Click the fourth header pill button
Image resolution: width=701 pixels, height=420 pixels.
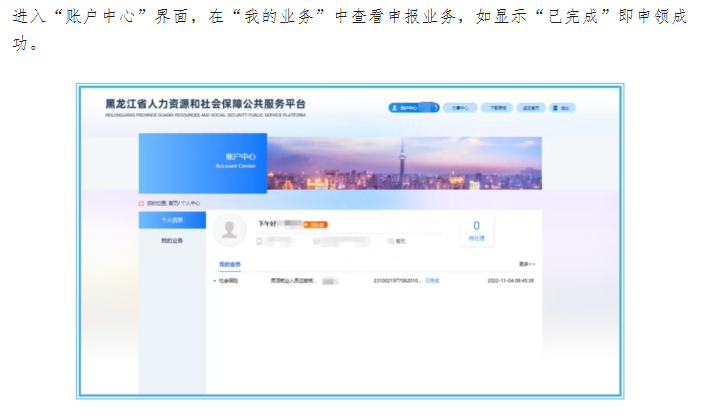[531, 108]
